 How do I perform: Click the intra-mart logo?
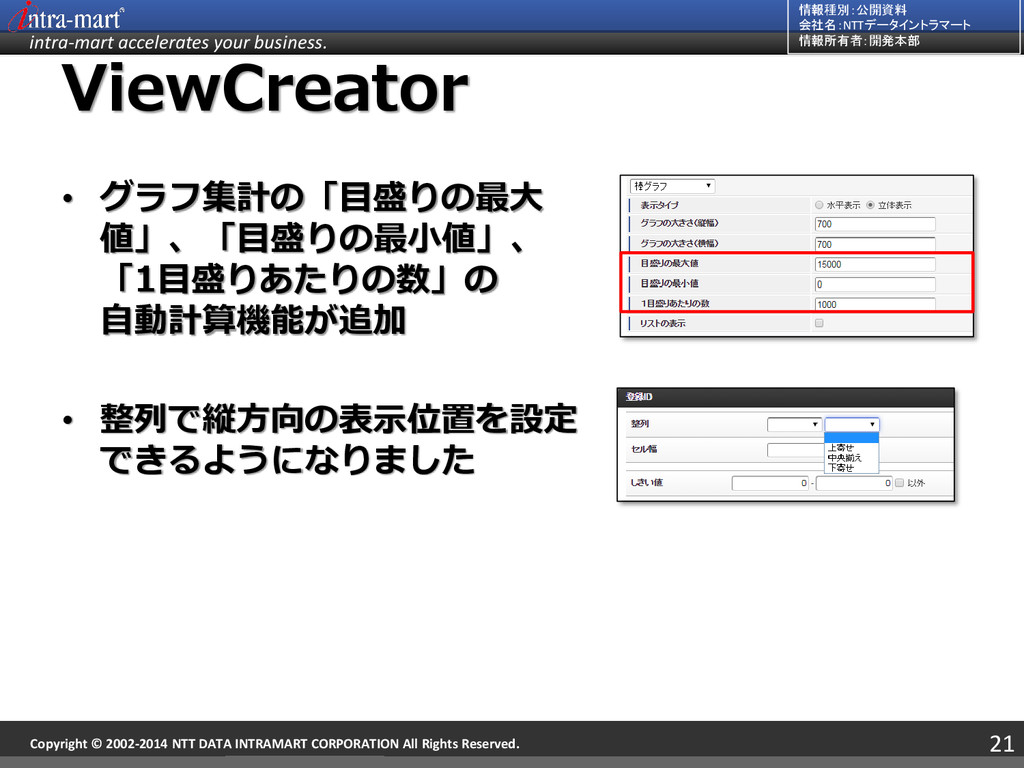pyautogui.click(x=65, y=17)
